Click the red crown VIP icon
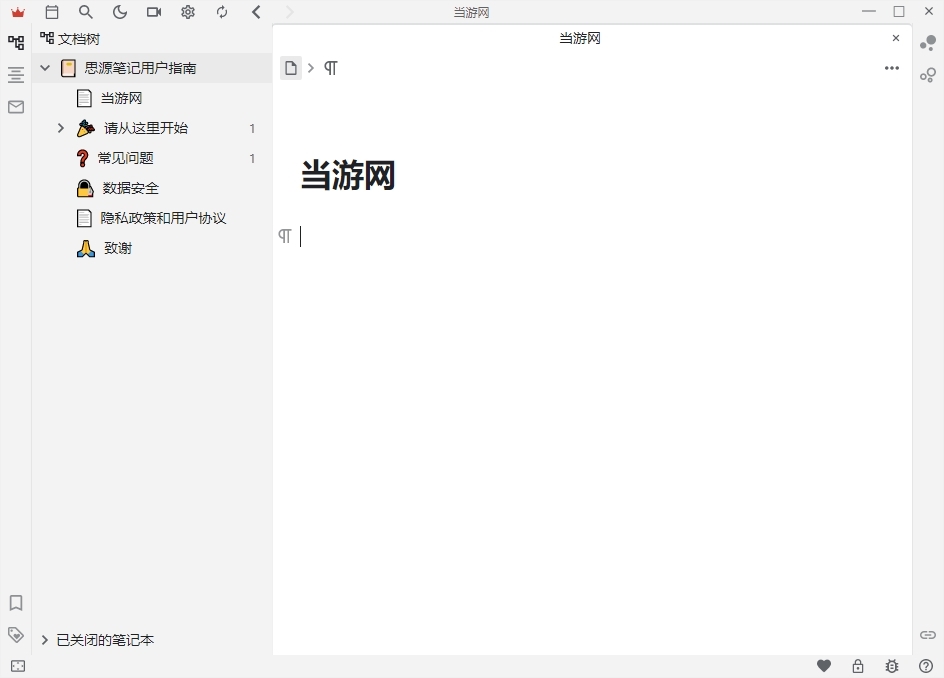This screenshot has height=678, width=944. (x=18, y=12)
